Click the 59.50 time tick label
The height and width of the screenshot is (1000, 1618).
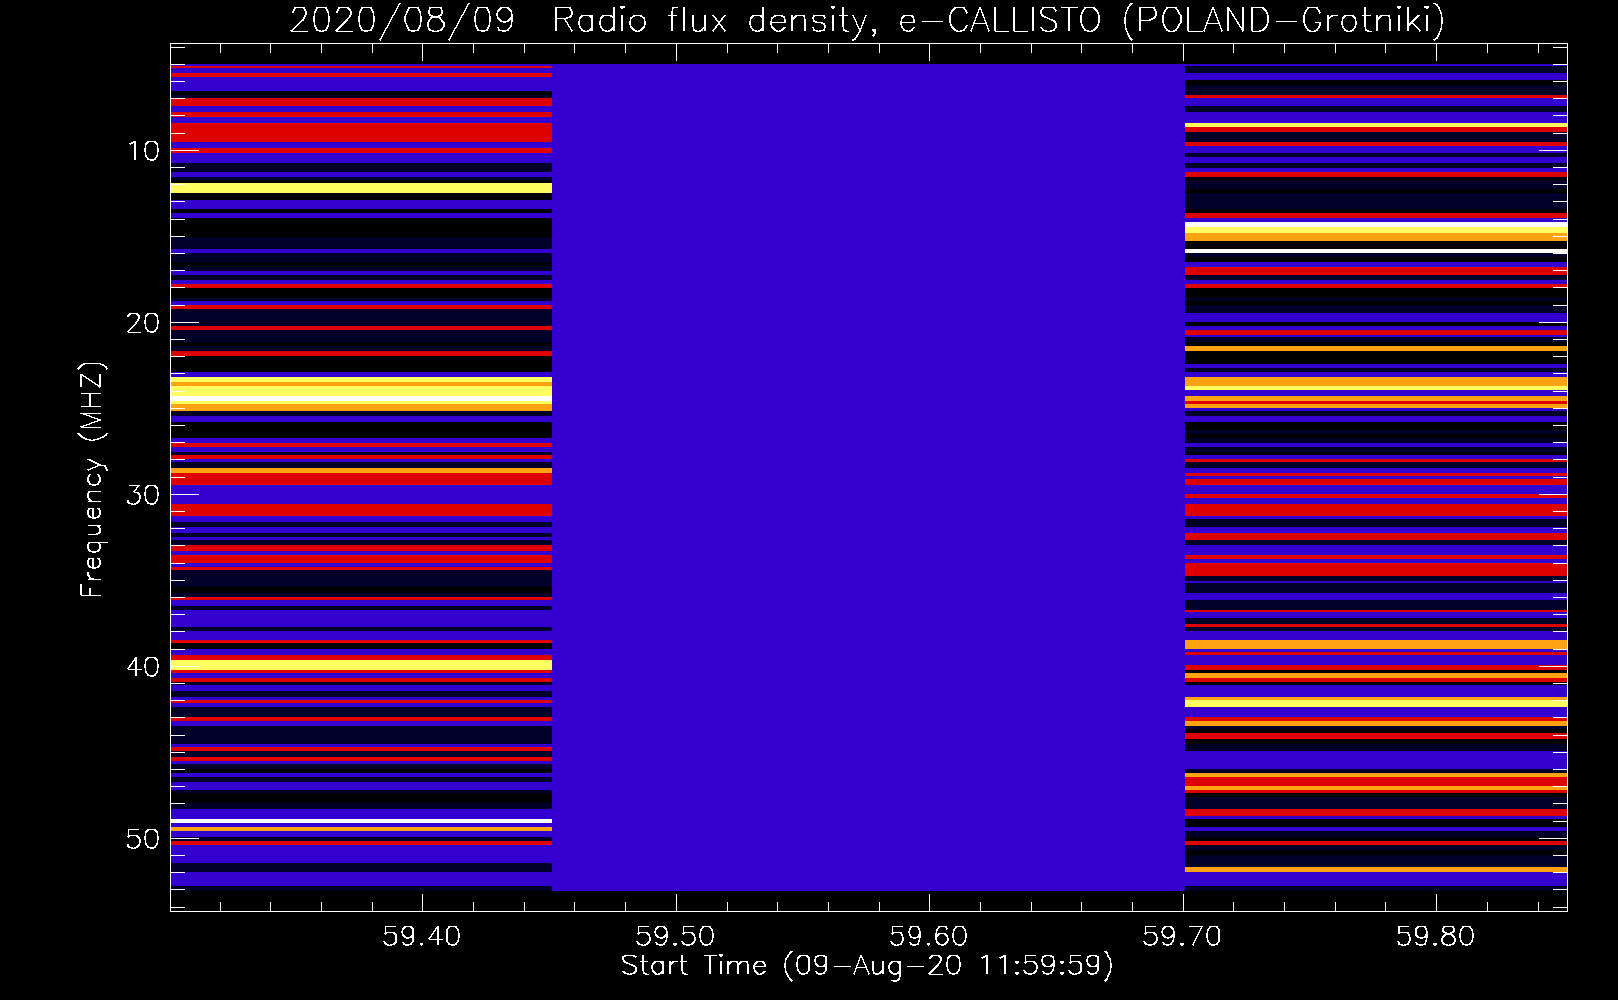pyautogui.click(x=676, y=936)
